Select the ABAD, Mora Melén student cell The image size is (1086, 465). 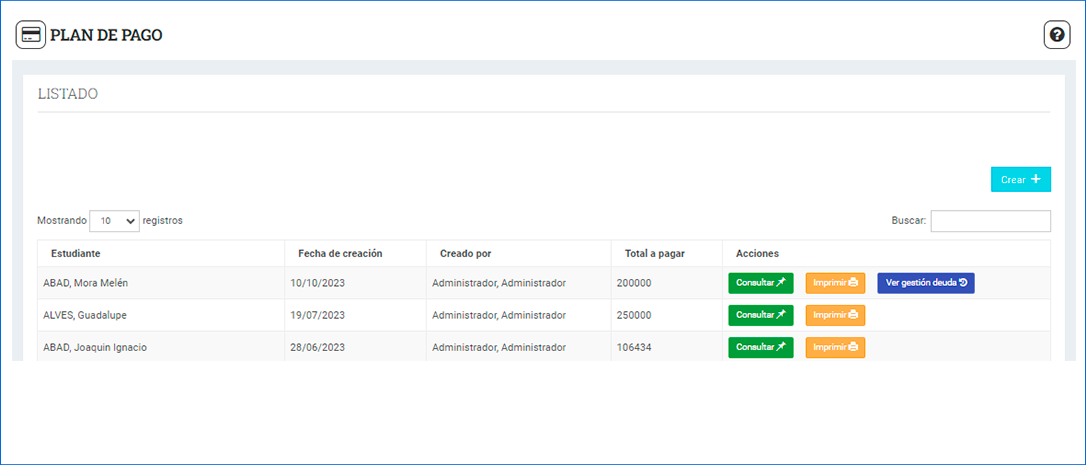tap(85, 283)
